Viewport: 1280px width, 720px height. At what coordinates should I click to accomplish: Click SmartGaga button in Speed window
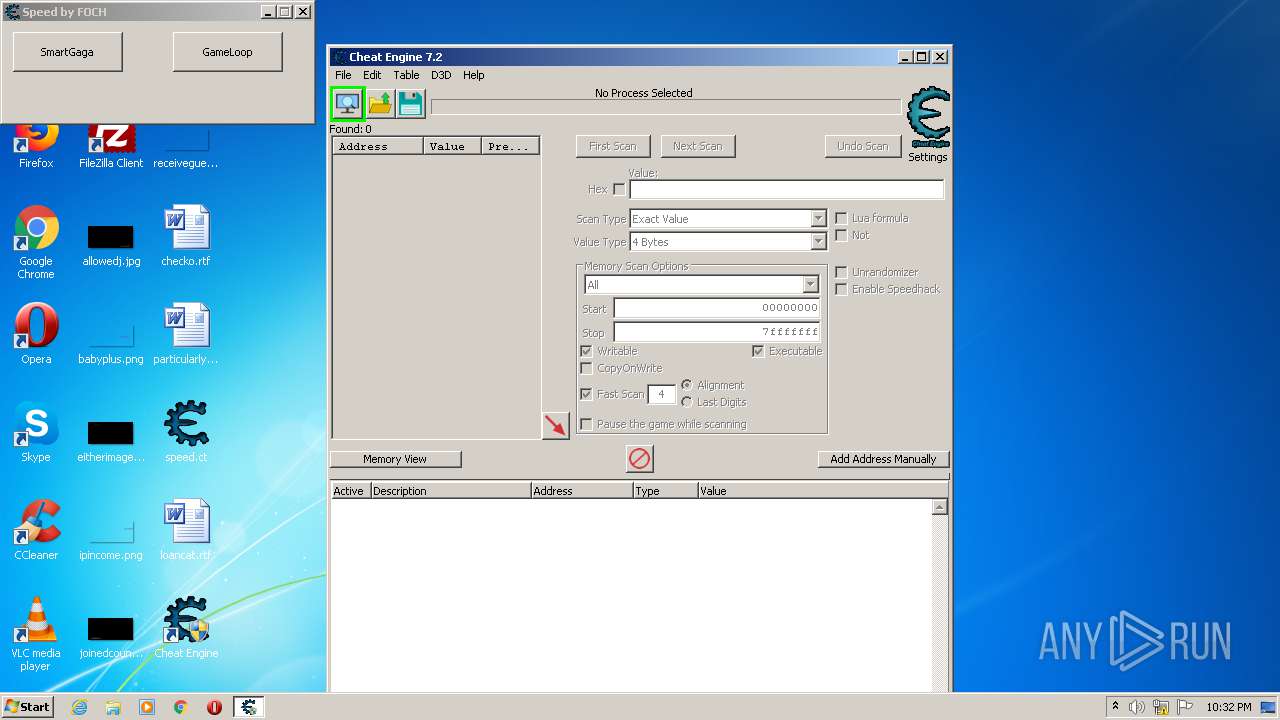click(x=67, y=52)
